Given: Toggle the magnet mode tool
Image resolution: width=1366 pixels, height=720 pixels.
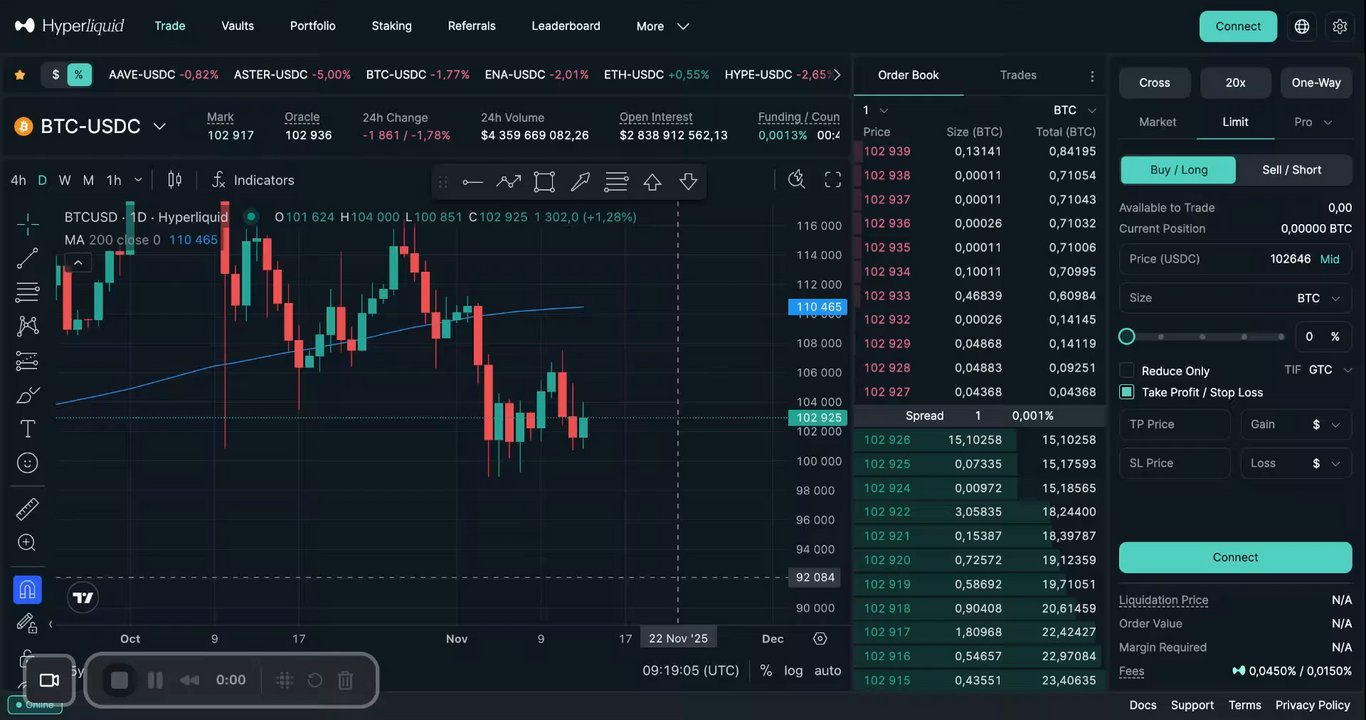Looking at the screenshot, I should tap(28, 589).
